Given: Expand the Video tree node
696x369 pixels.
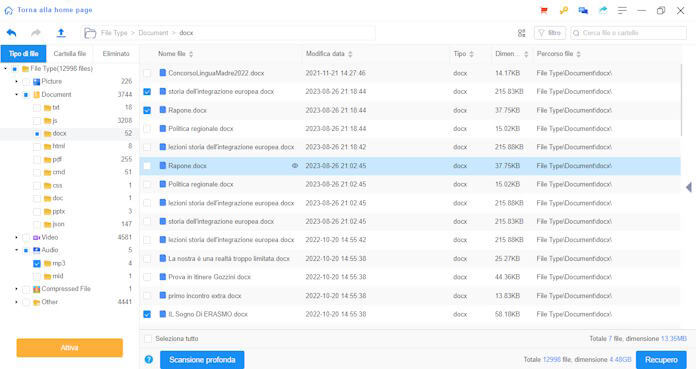Looking at the screenshot, I should coord(16,238).
